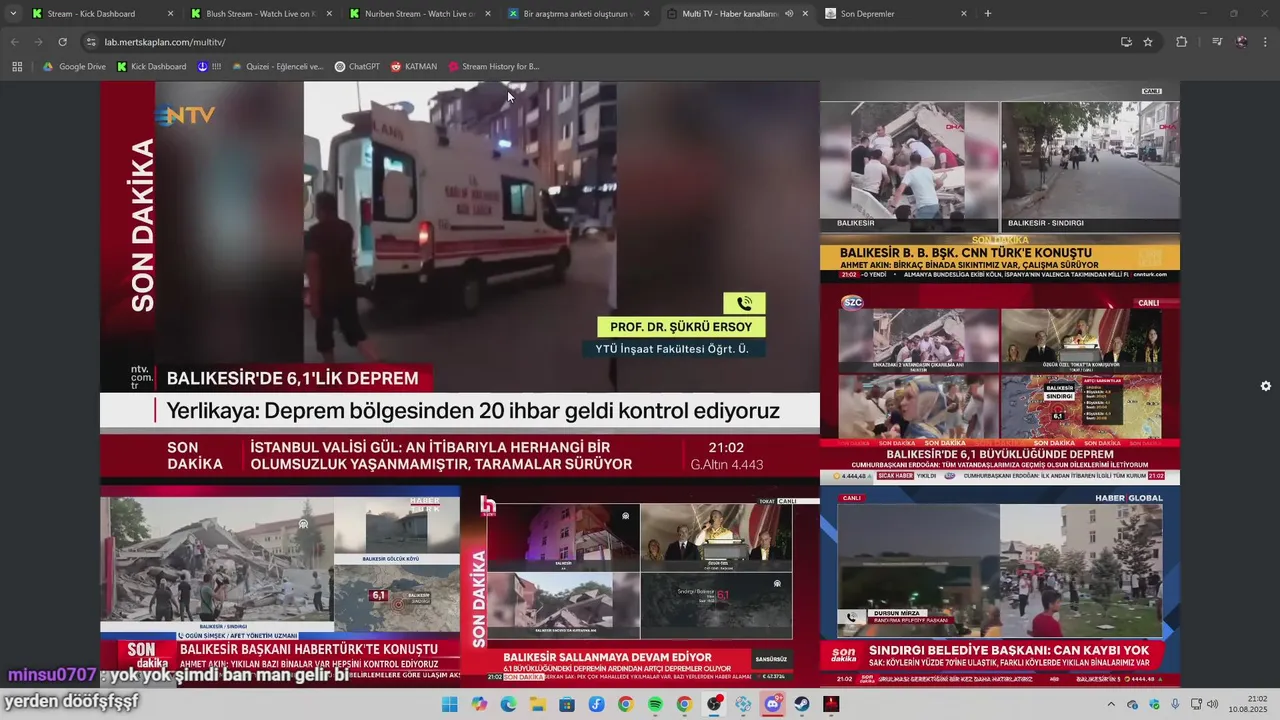Select the NTV main video stream
Screen dimensions: 1280x720
(x=460, y=283)
